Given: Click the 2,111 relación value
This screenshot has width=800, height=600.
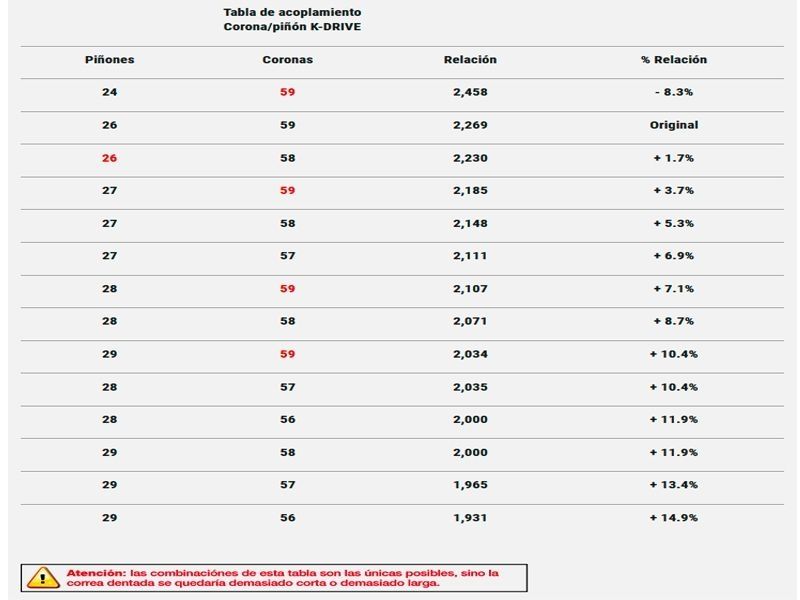Looking at the screenshot, I should coord(470,256).
